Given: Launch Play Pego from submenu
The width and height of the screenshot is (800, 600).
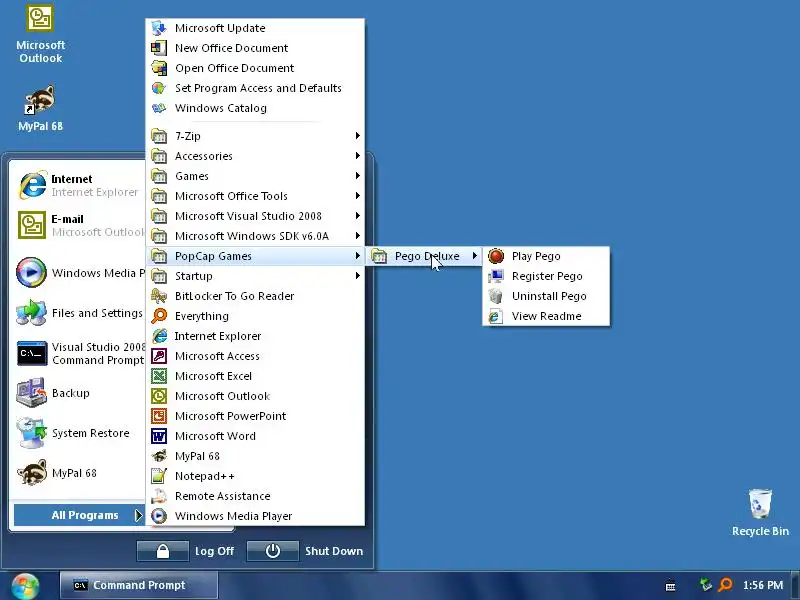Looking at the screenshot, I should 546,256.
